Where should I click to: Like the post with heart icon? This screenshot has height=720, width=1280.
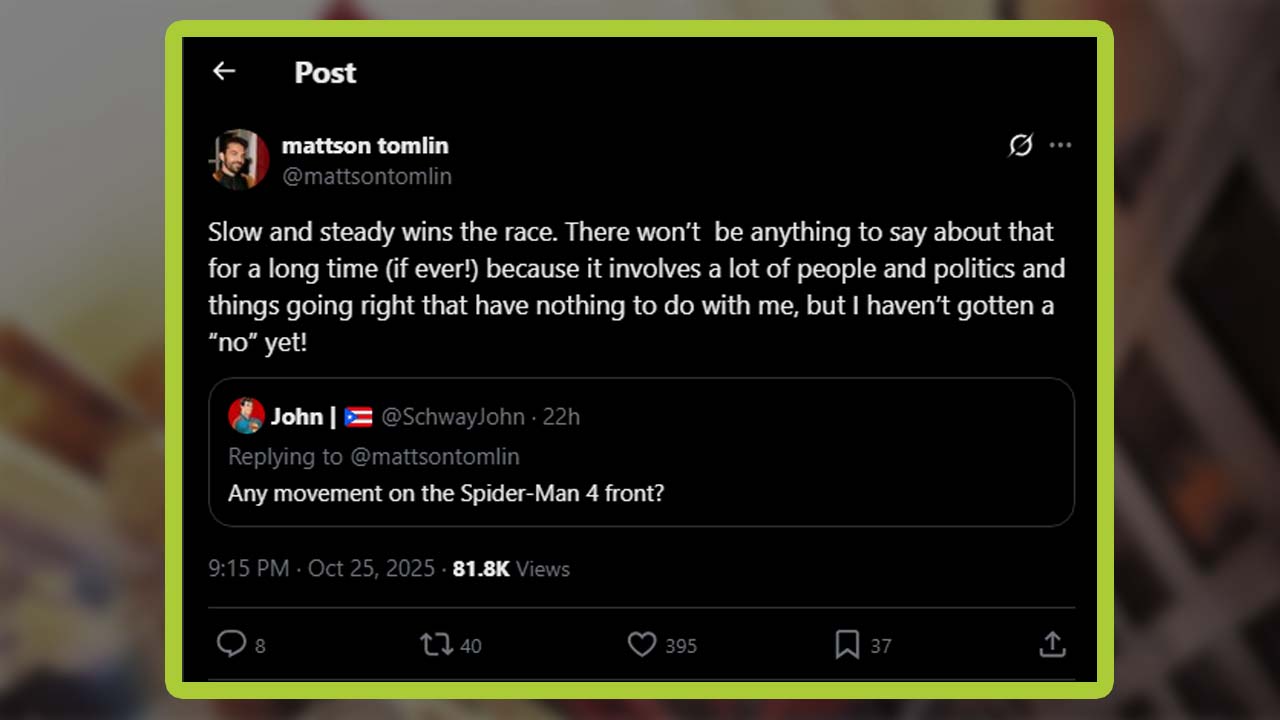(x=642, y=644)
